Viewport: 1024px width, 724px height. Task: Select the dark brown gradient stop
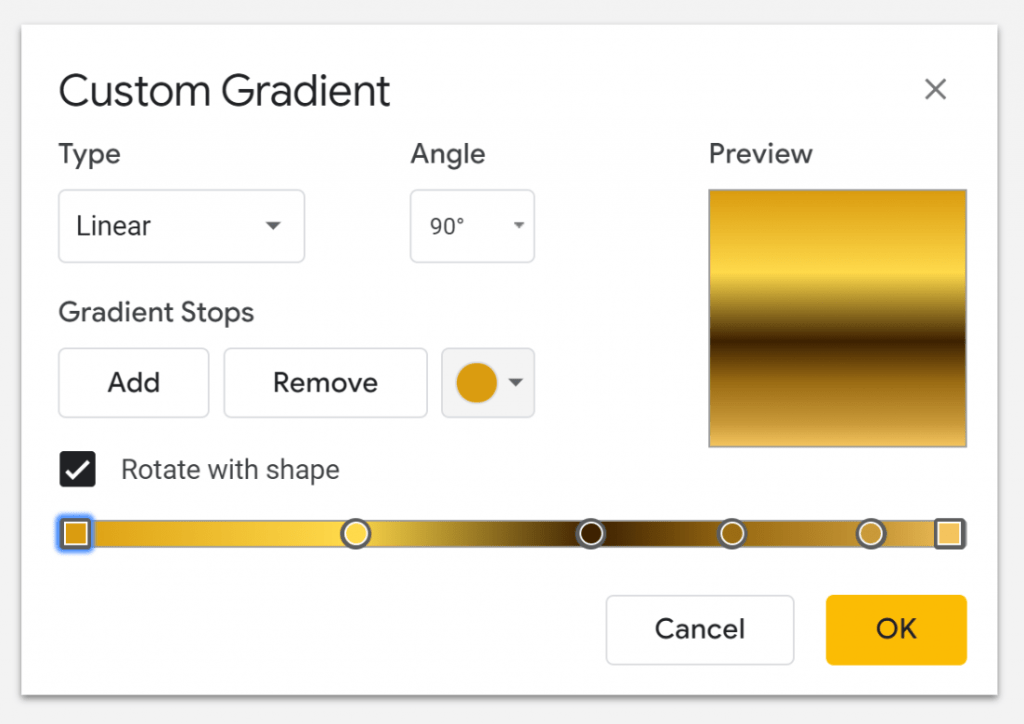click(591, 533)
